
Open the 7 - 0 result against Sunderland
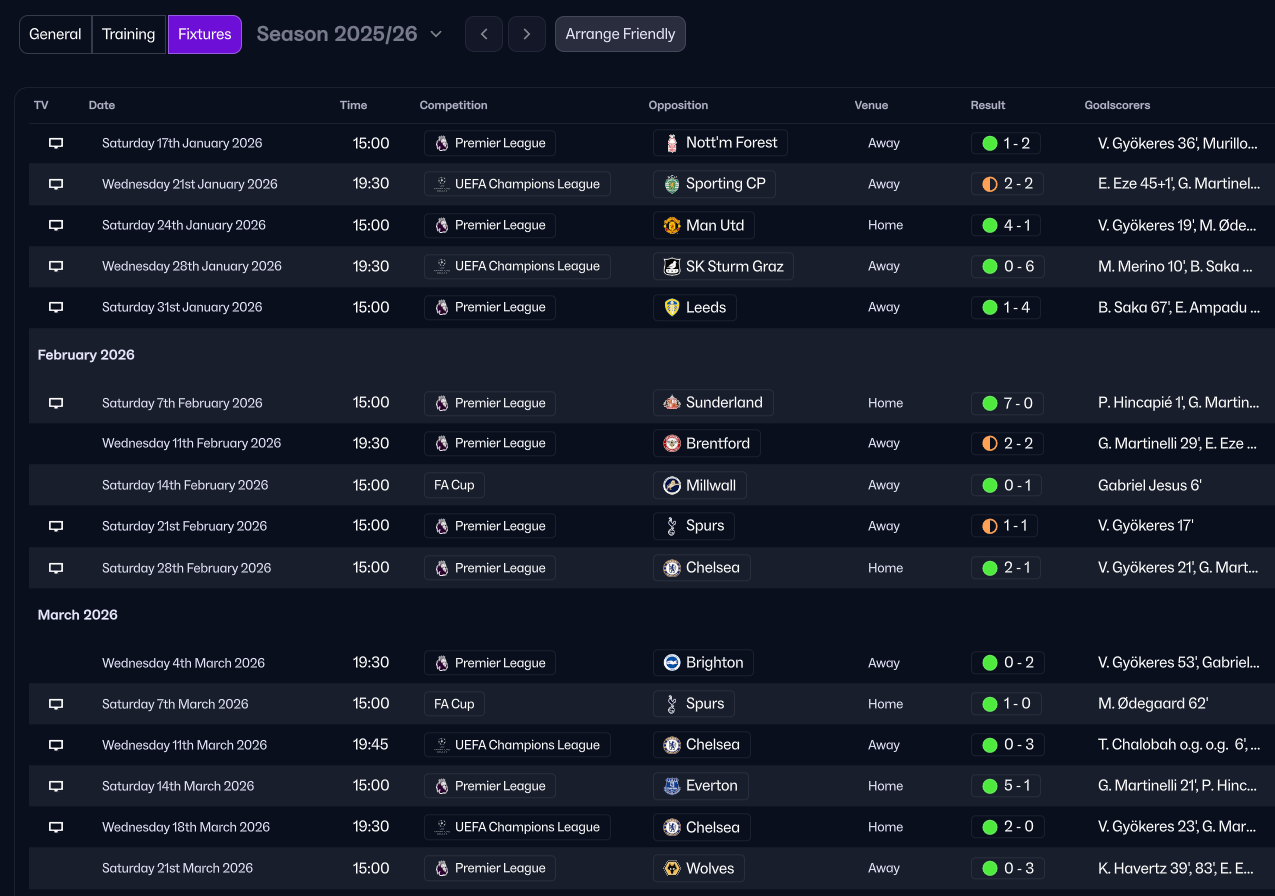point(1007,403)
